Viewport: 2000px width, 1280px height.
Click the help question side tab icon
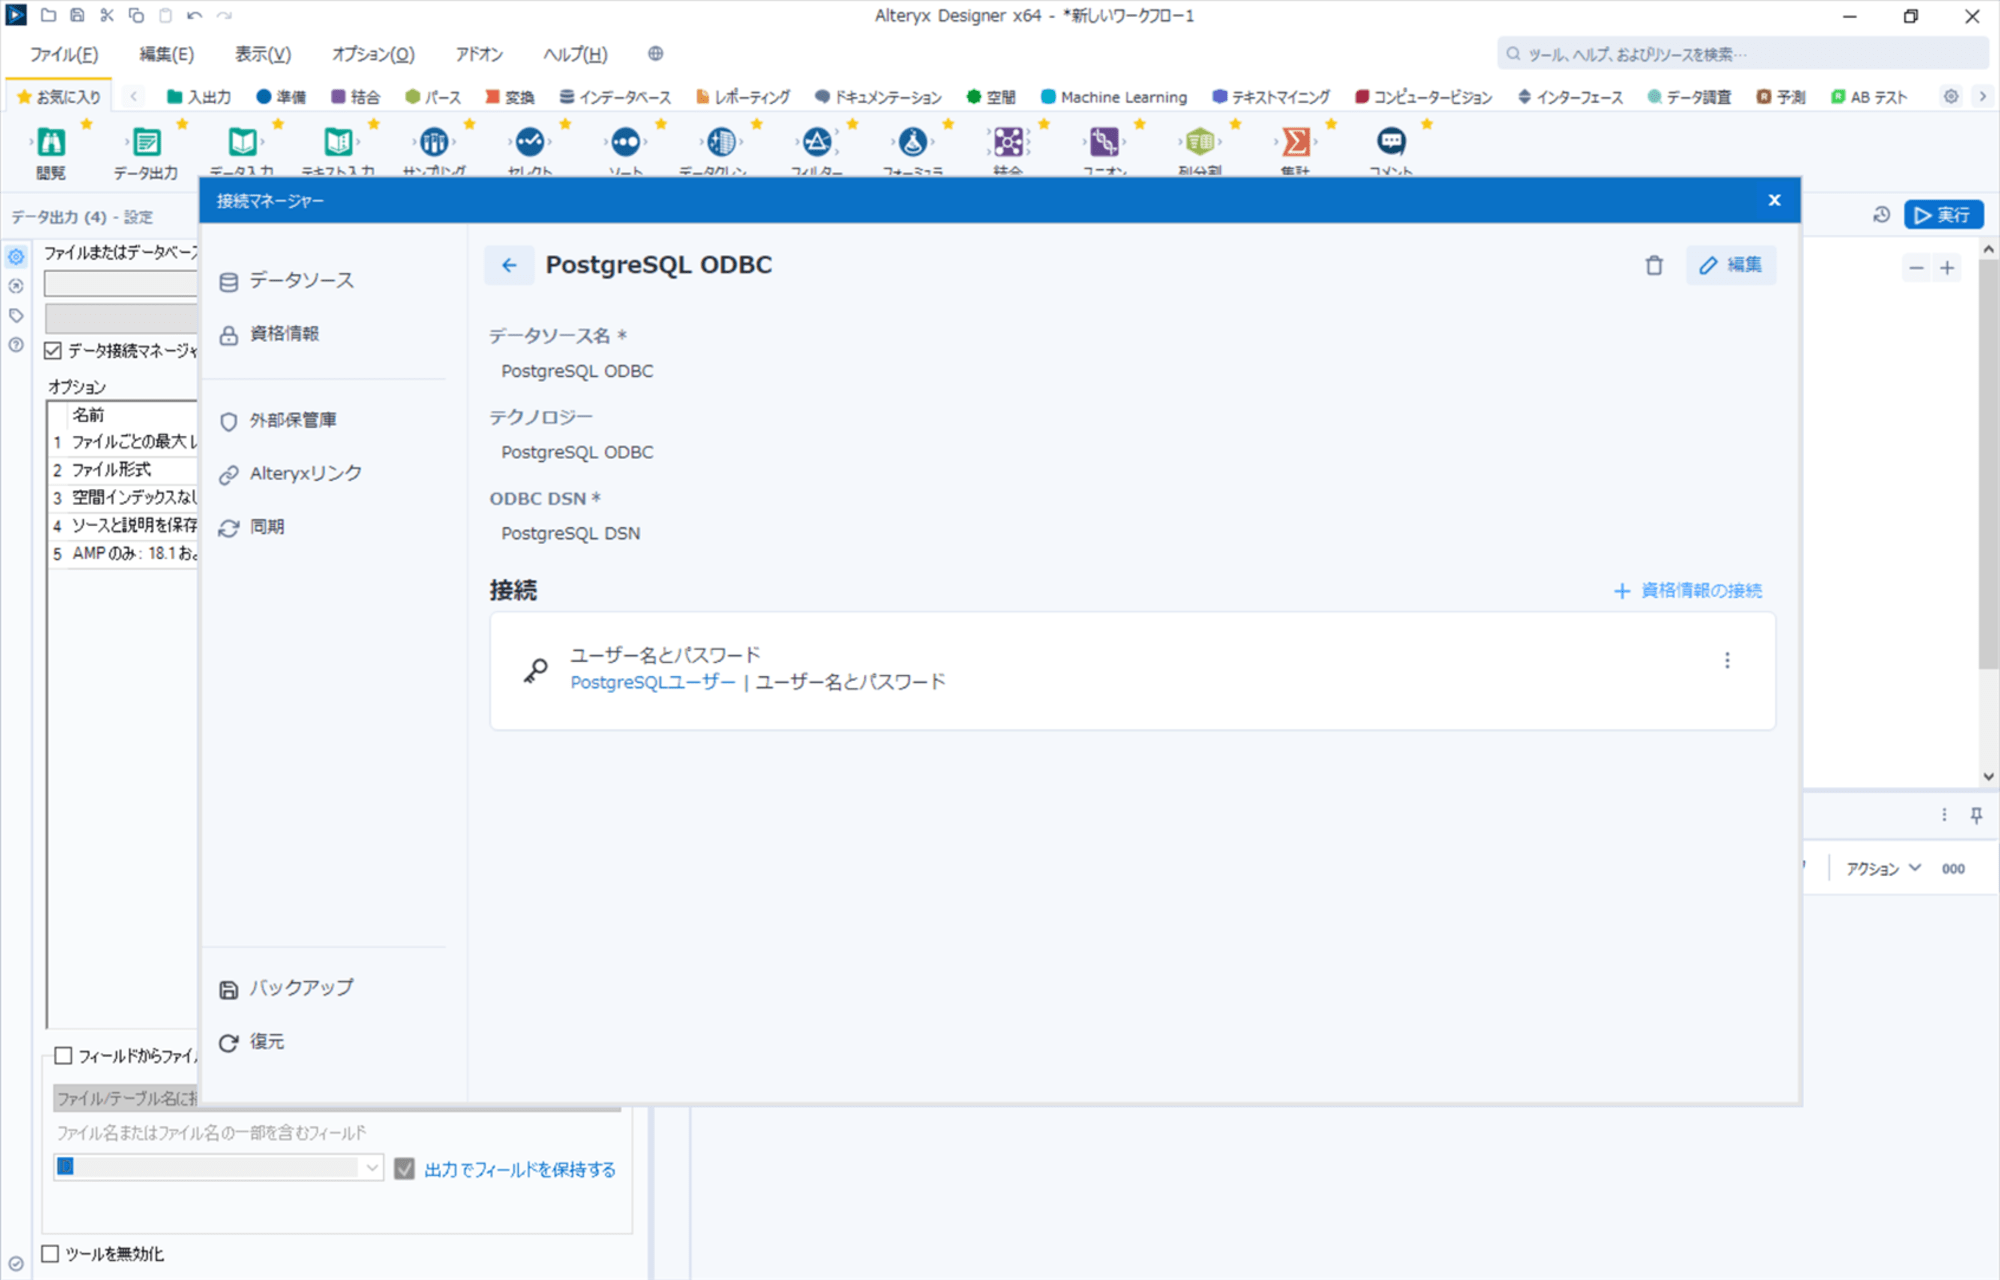(16, 345)
